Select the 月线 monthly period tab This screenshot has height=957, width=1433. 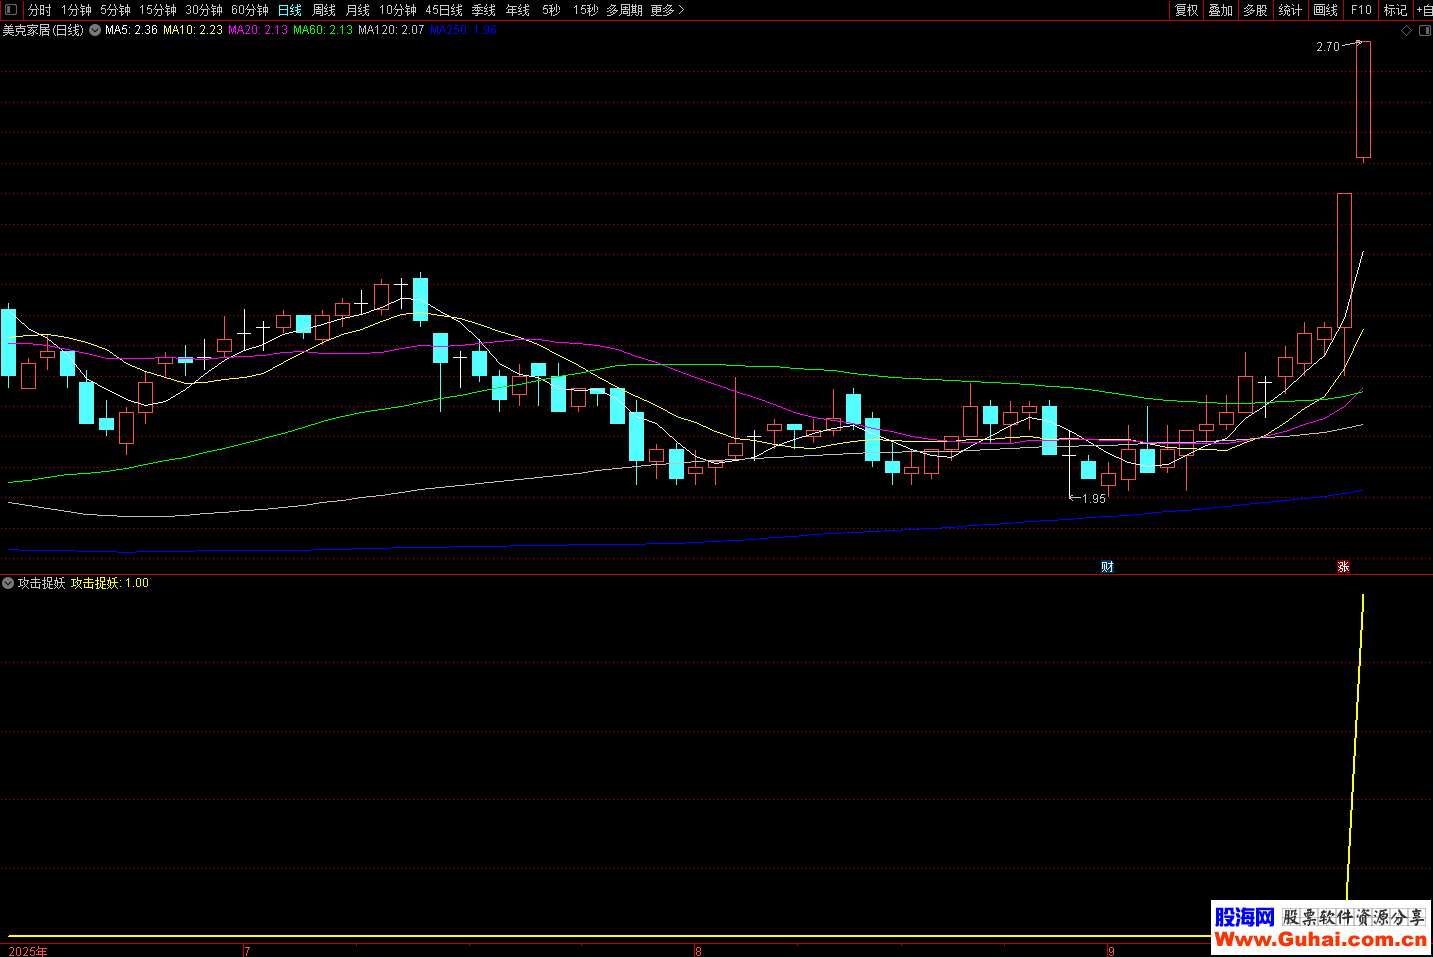pyautogui.click(x=358, y=10)
